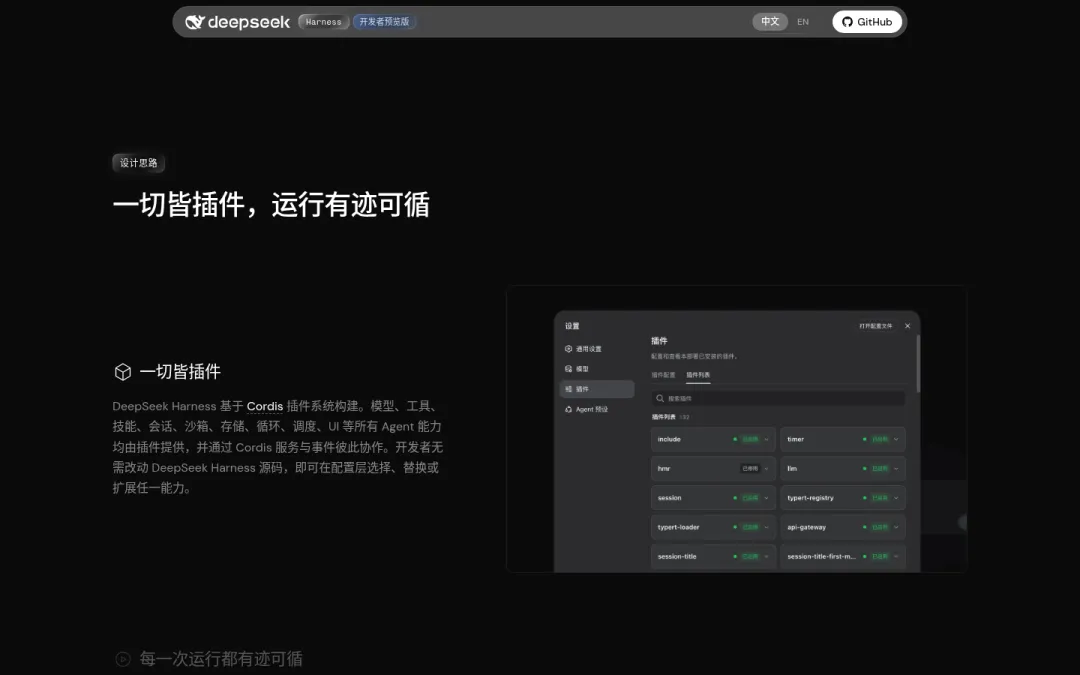The height and width of the screenshot is (675, 1080).
Task: Expand the llm plugin chevron
Action: pos(896,468)
